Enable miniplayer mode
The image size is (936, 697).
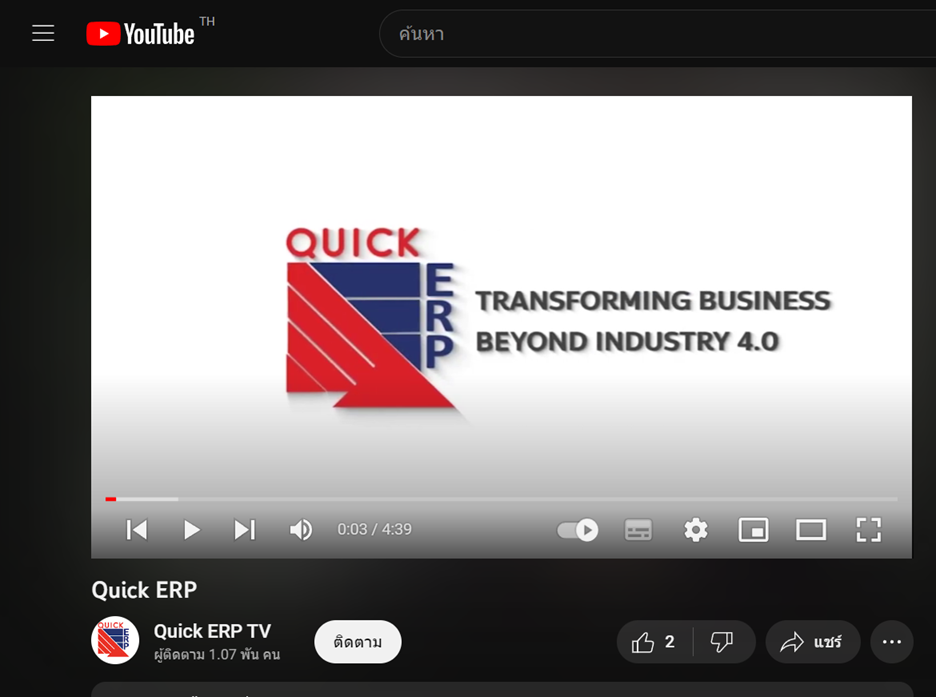click(753, 529)
